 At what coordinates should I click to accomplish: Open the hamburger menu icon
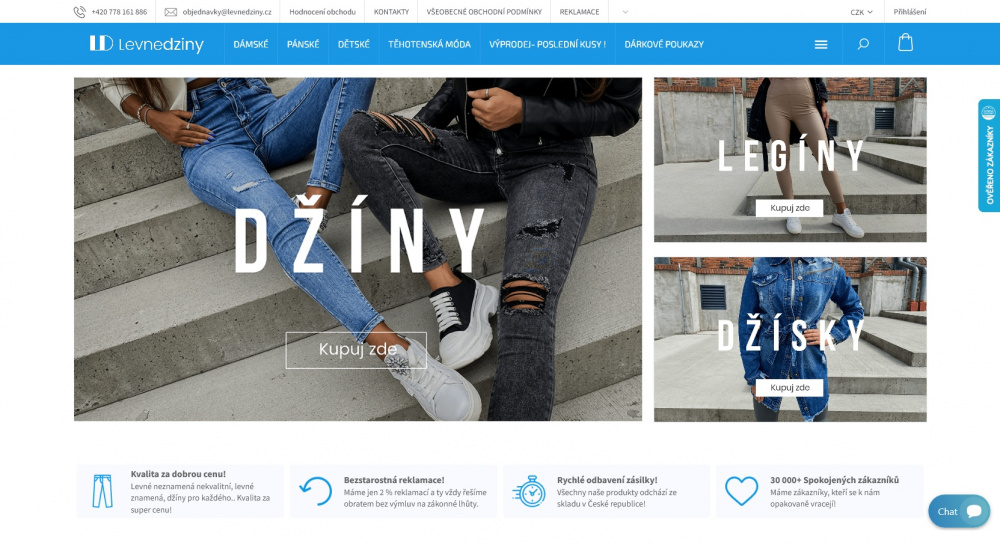(x=821, y=45)
